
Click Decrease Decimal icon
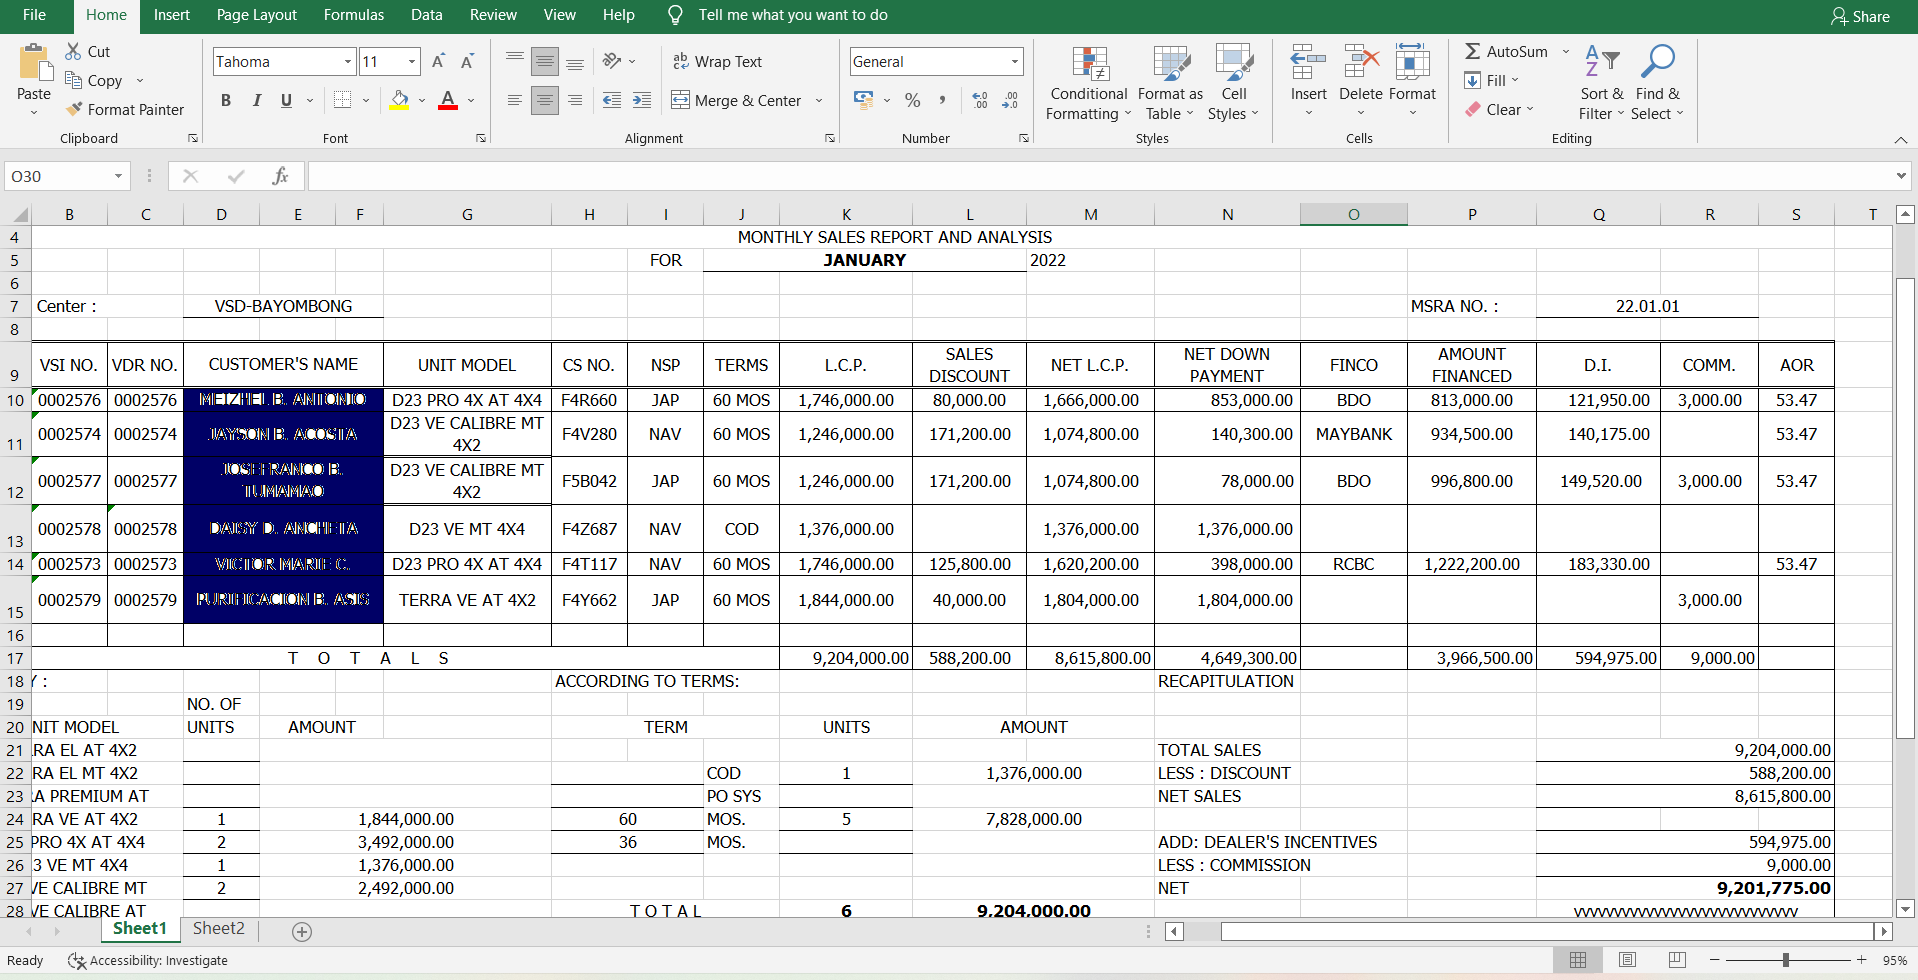point(1010,100)
